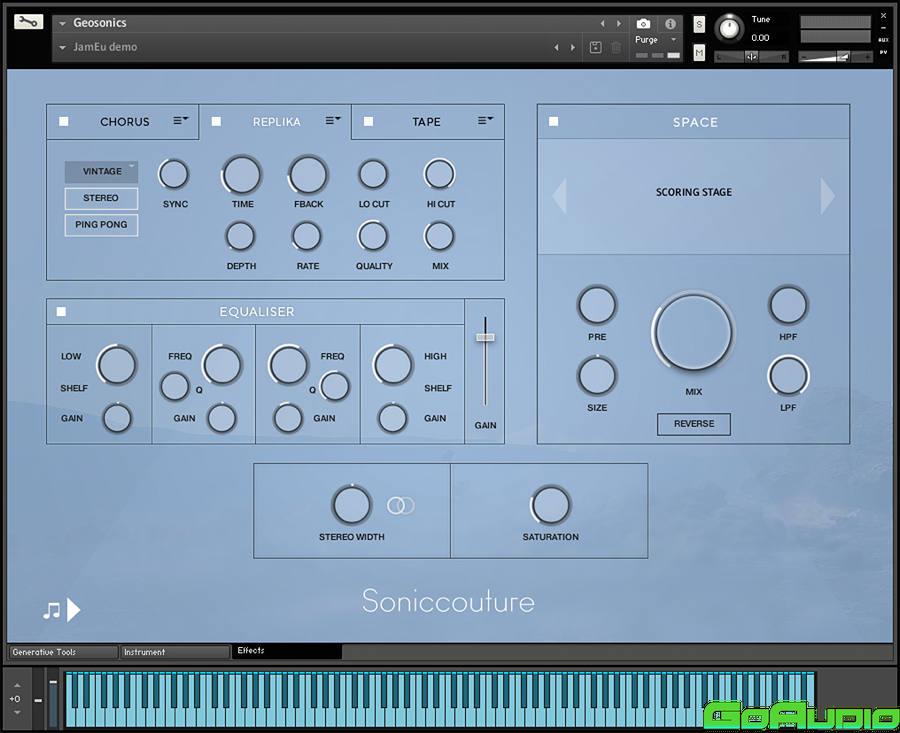Solo the instrument with S button
Image resolution: width=900 pixels, height=733 pixels.
tap(699, 24)
